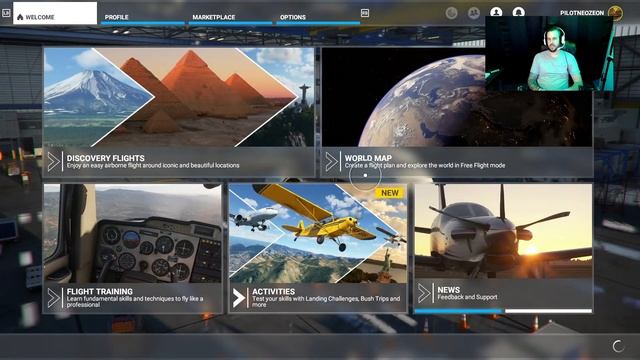This screenshot has width=640, height=360.
Task: Open the Marketplace tab
Action: tap(230, 17)
